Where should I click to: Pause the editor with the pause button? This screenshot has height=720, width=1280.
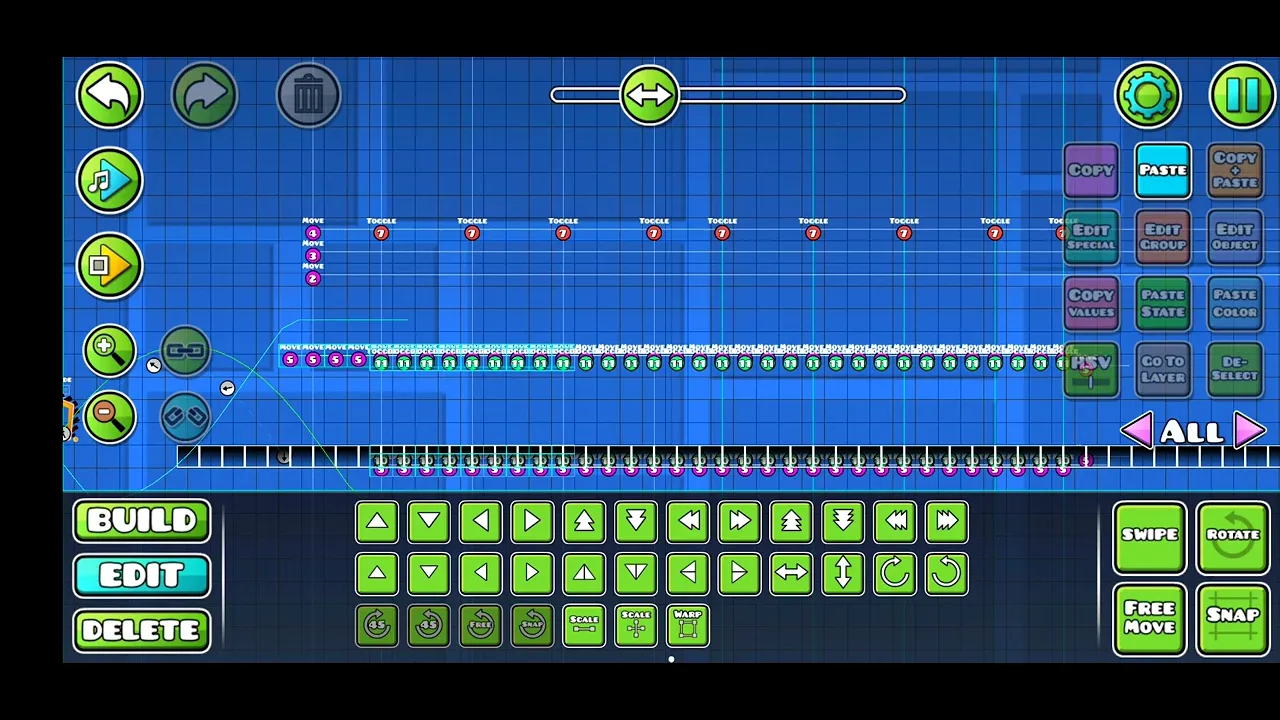tap(1242, 95)
